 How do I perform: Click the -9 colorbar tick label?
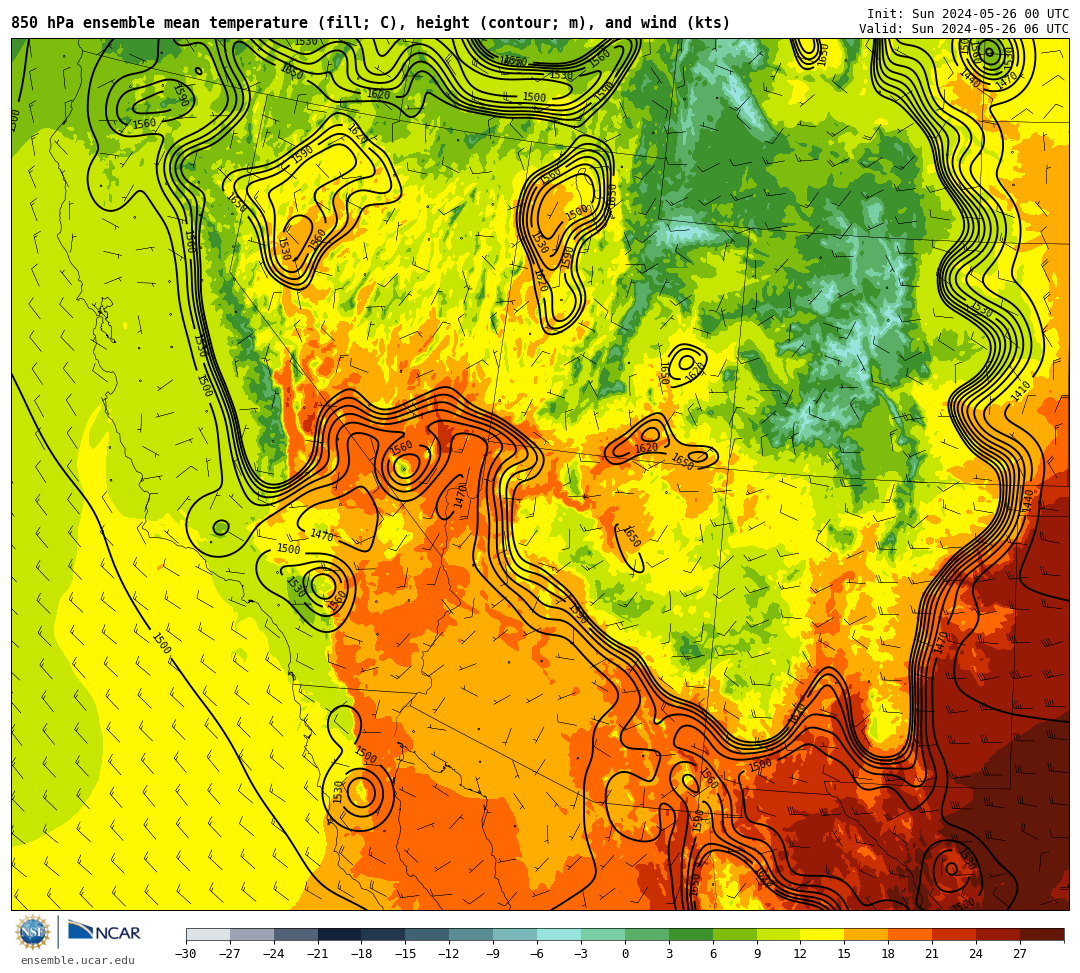tap(493, 954)
